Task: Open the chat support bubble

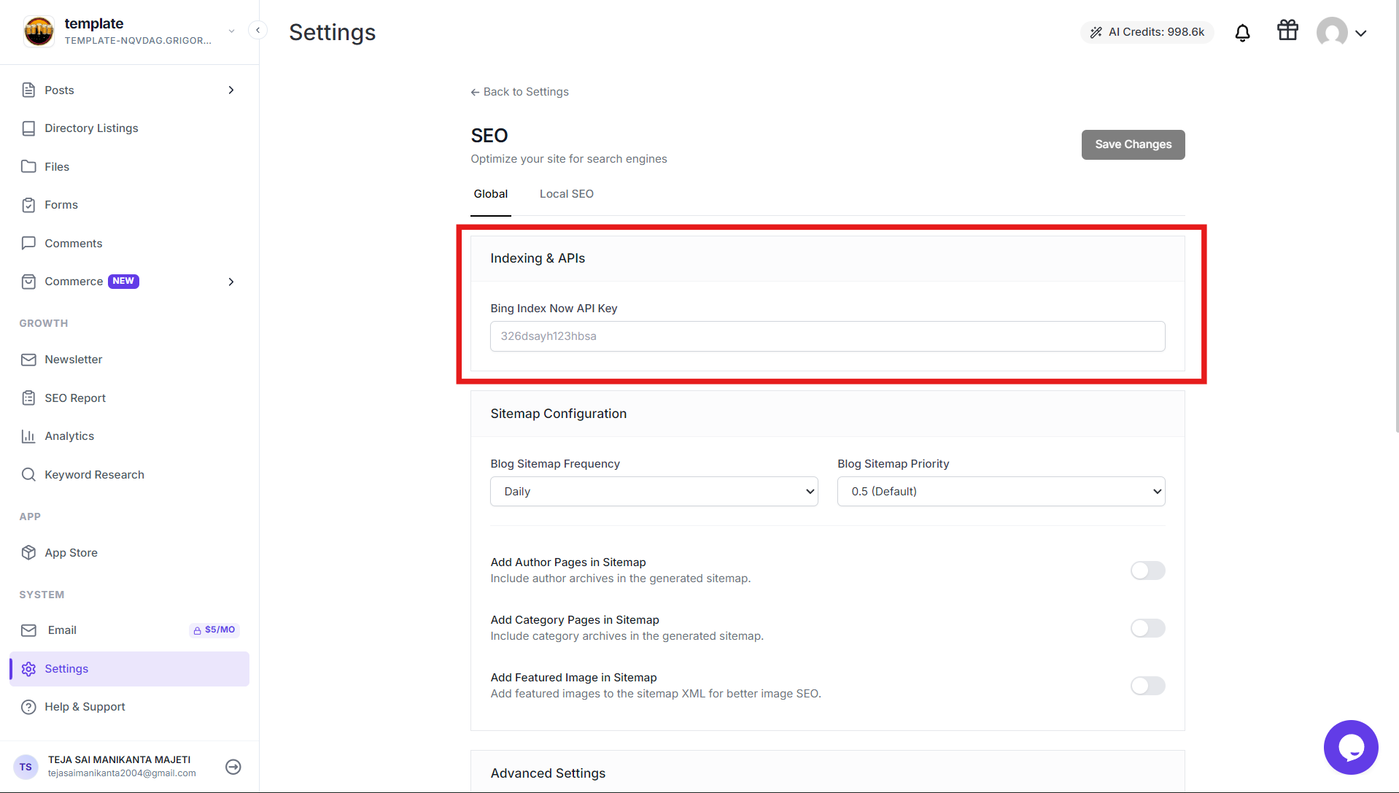Action: (1350, 747)
